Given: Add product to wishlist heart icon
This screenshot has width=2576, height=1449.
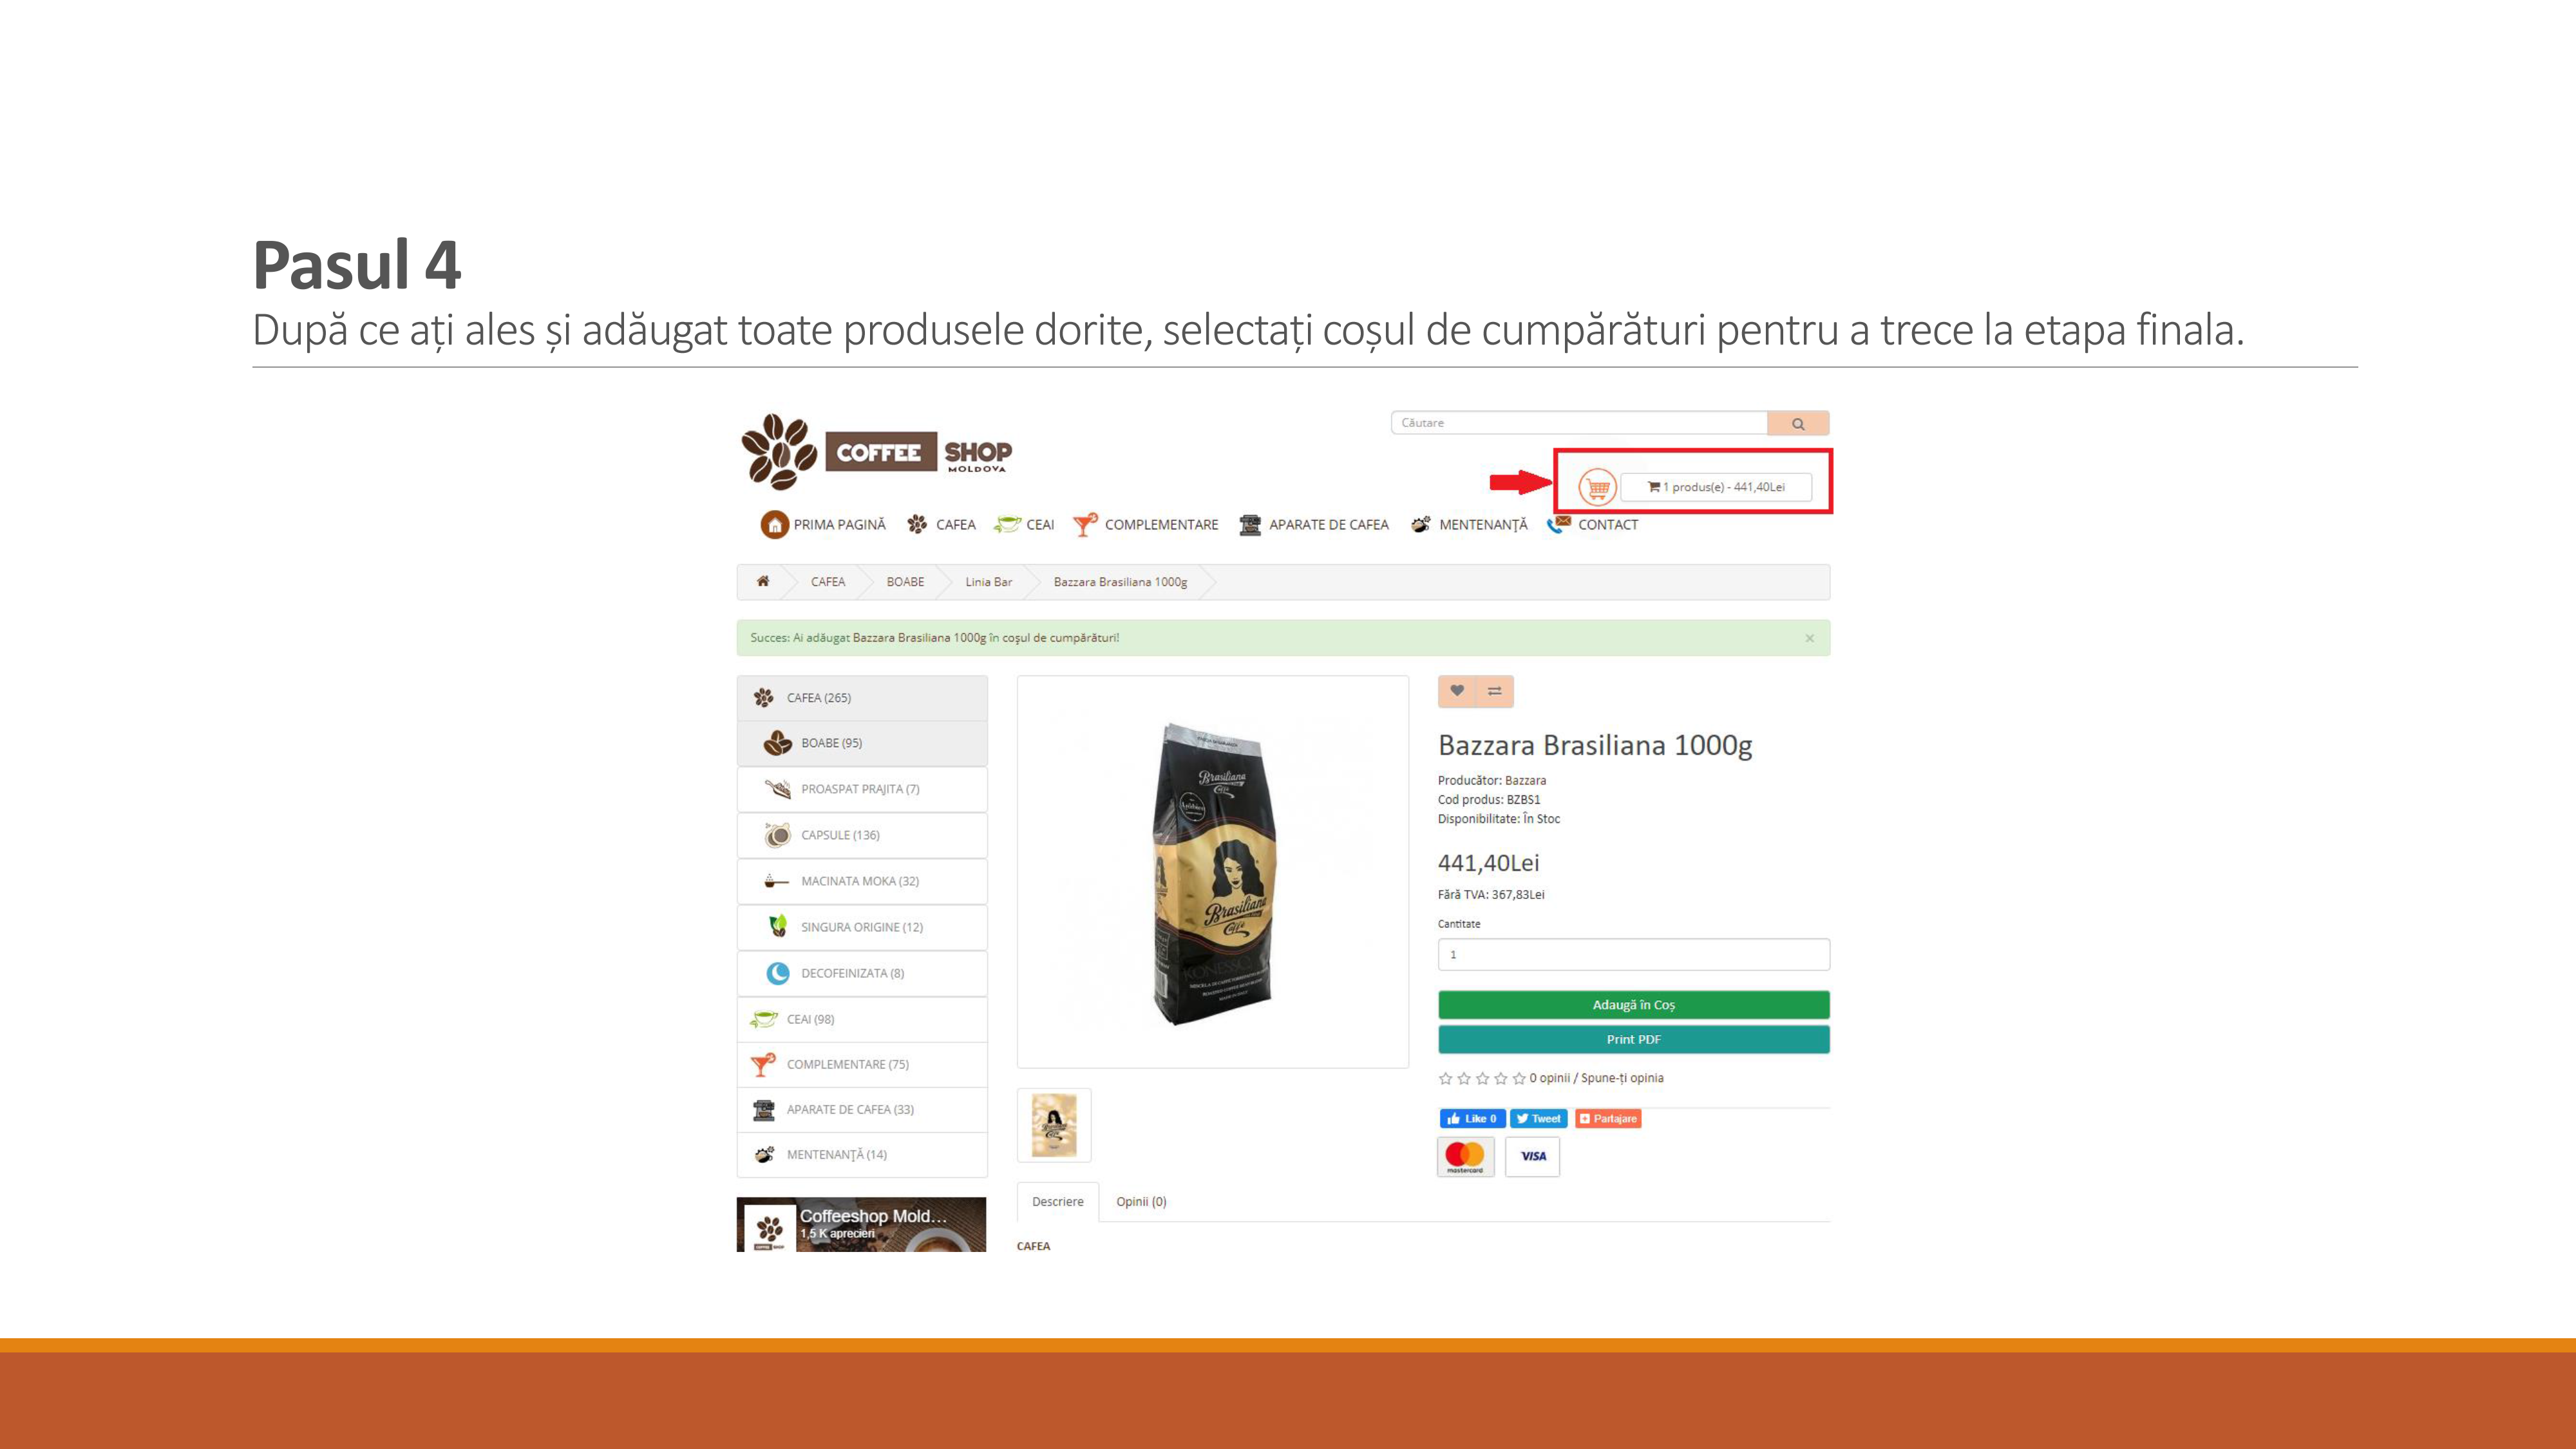Looking at the screenshot, I should (x=1457, y=691).
